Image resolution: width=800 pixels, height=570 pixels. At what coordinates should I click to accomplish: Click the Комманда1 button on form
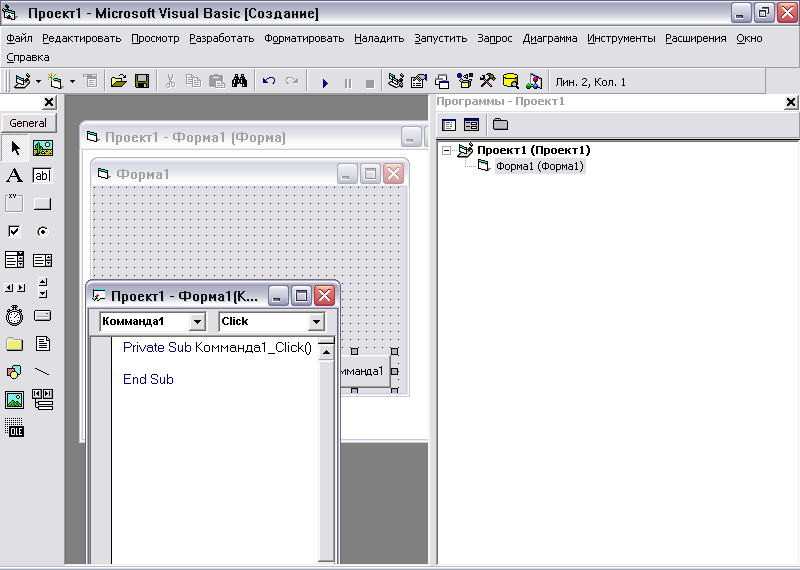[364, 371]
